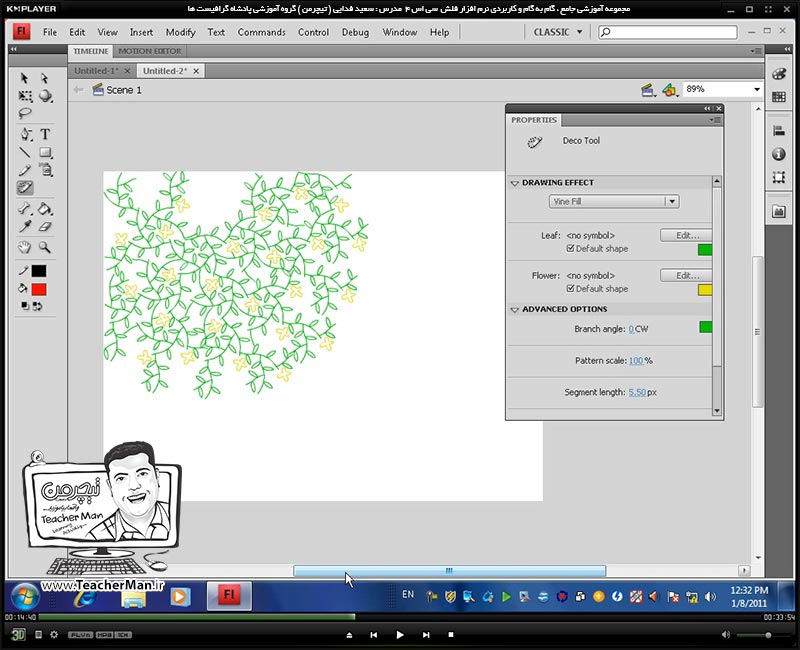Viewport: 800px width, 650px height.
Task: Click the Swap Colors icon
Action: click(x=37, y=306)
